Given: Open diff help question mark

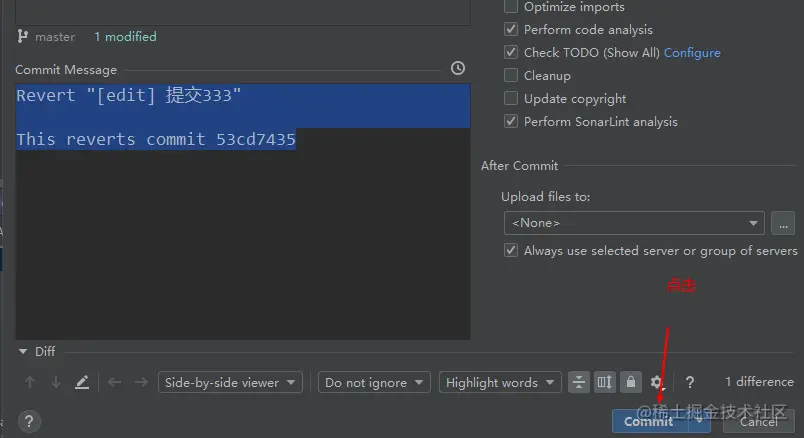Looking at the screenshot, I should pos(690,382).
